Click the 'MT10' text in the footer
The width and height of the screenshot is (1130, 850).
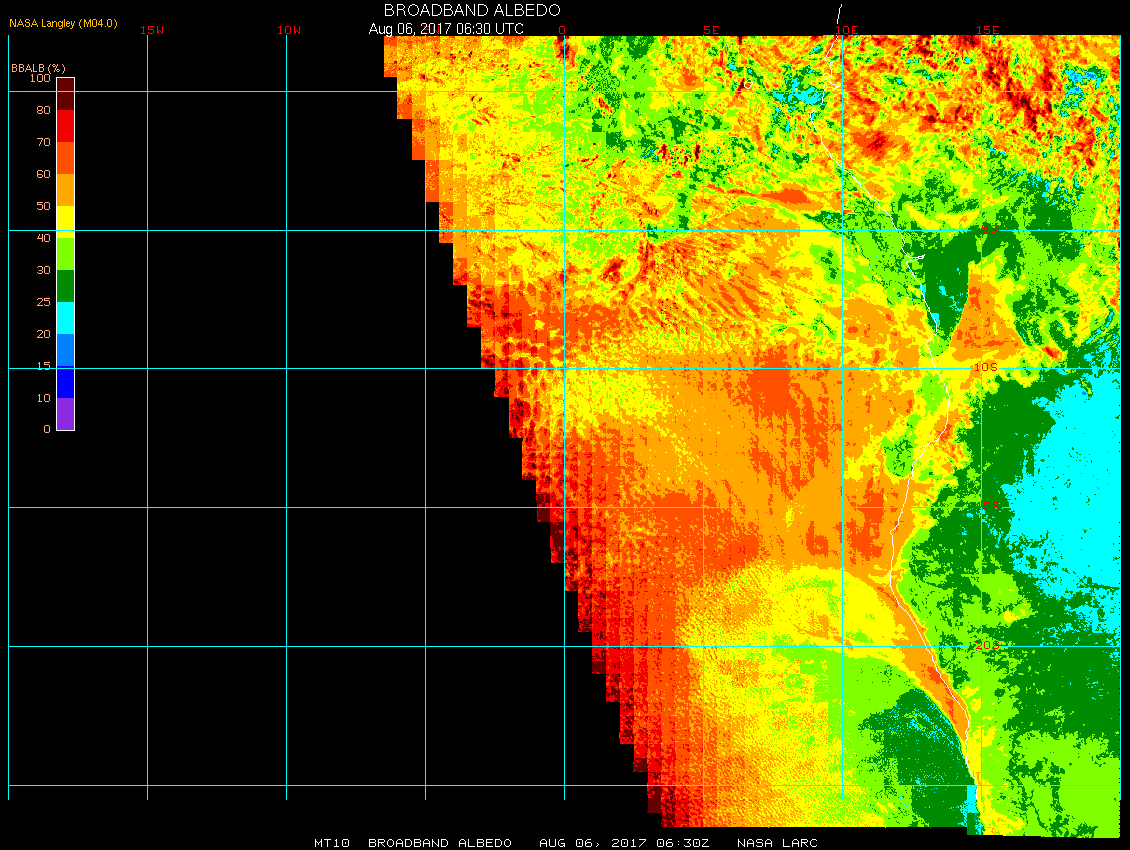(x=332, y=842)
